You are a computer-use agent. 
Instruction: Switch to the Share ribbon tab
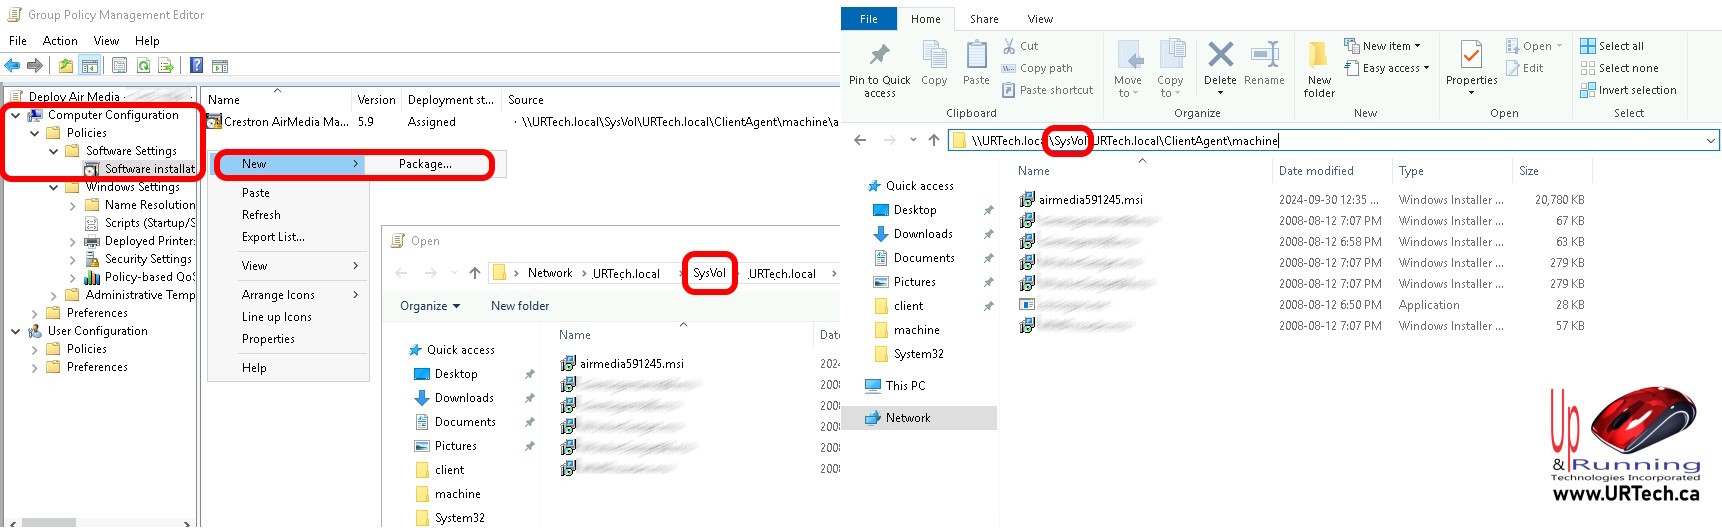[983, 19]
